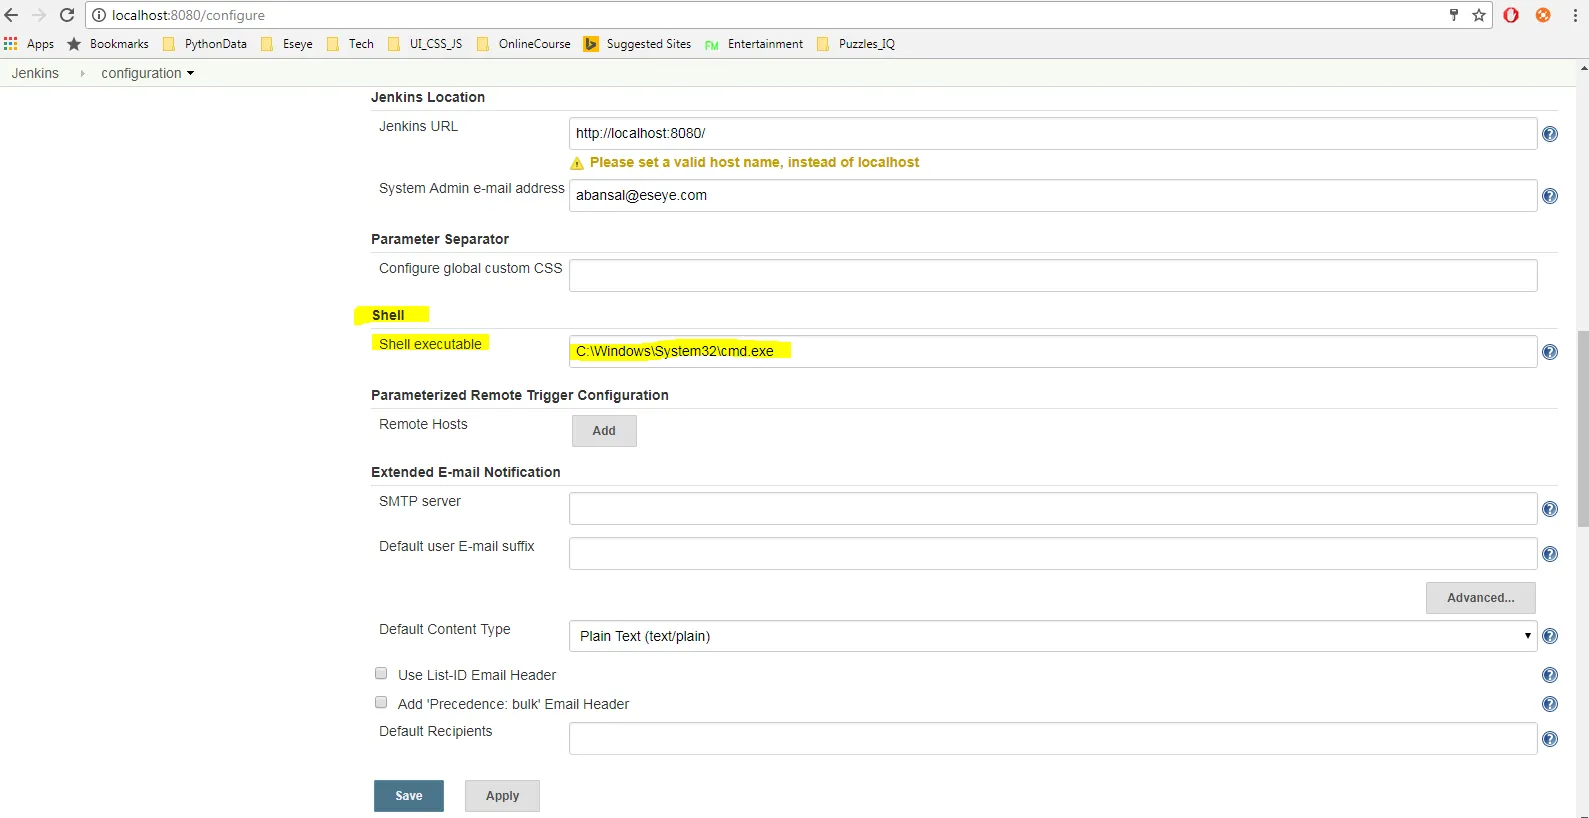The height and width of the screenshot is (818, 1589).
Task: Focus the System Admin e-mail address field
Action: 1053,196
